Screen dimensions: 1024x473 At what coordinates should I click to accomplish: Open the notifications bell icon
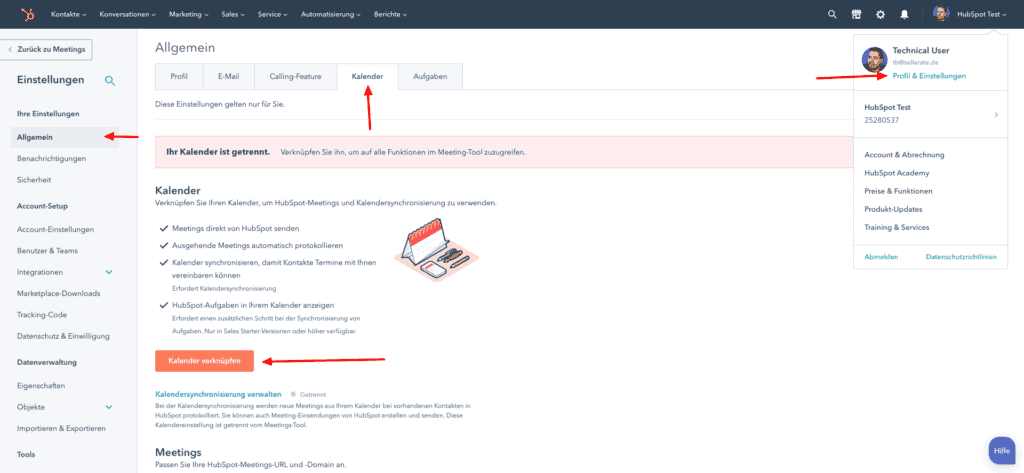904,14
